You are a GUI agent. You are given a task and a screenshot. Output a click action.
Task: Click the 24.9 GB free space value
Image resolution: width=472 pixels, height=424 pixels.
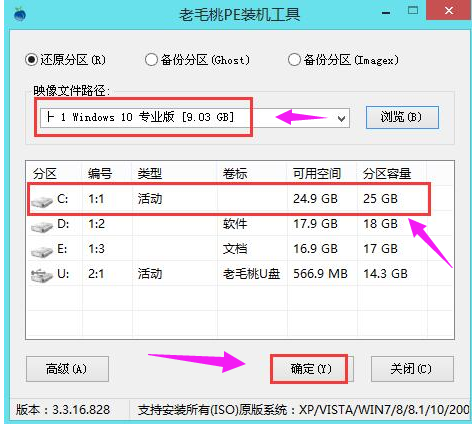(315, 199)
